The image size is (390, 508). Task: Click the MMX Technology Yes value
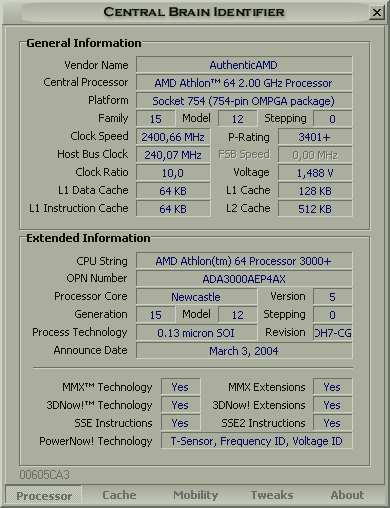[x=181, y=387]
